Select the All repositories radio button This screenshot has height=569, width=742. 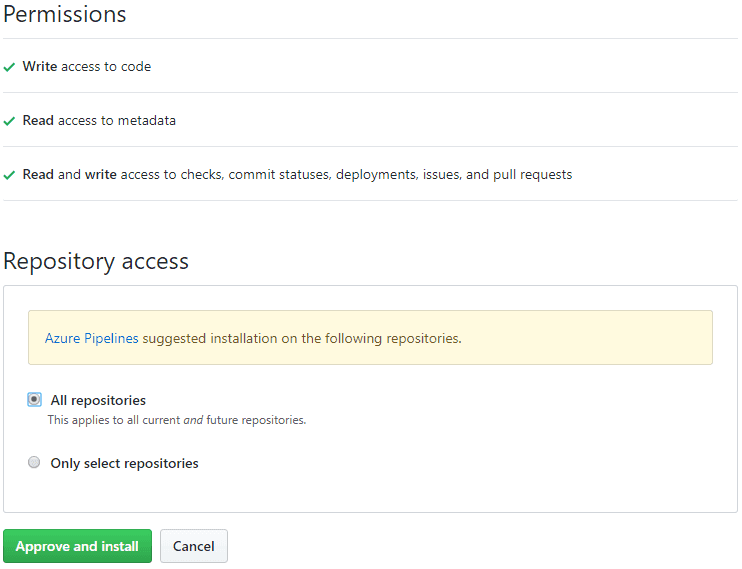34,400
